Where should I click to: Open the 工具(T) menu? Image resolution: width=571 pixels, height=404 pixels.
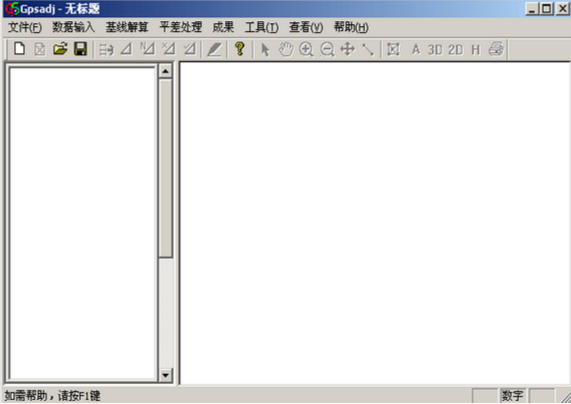point(261,27)
